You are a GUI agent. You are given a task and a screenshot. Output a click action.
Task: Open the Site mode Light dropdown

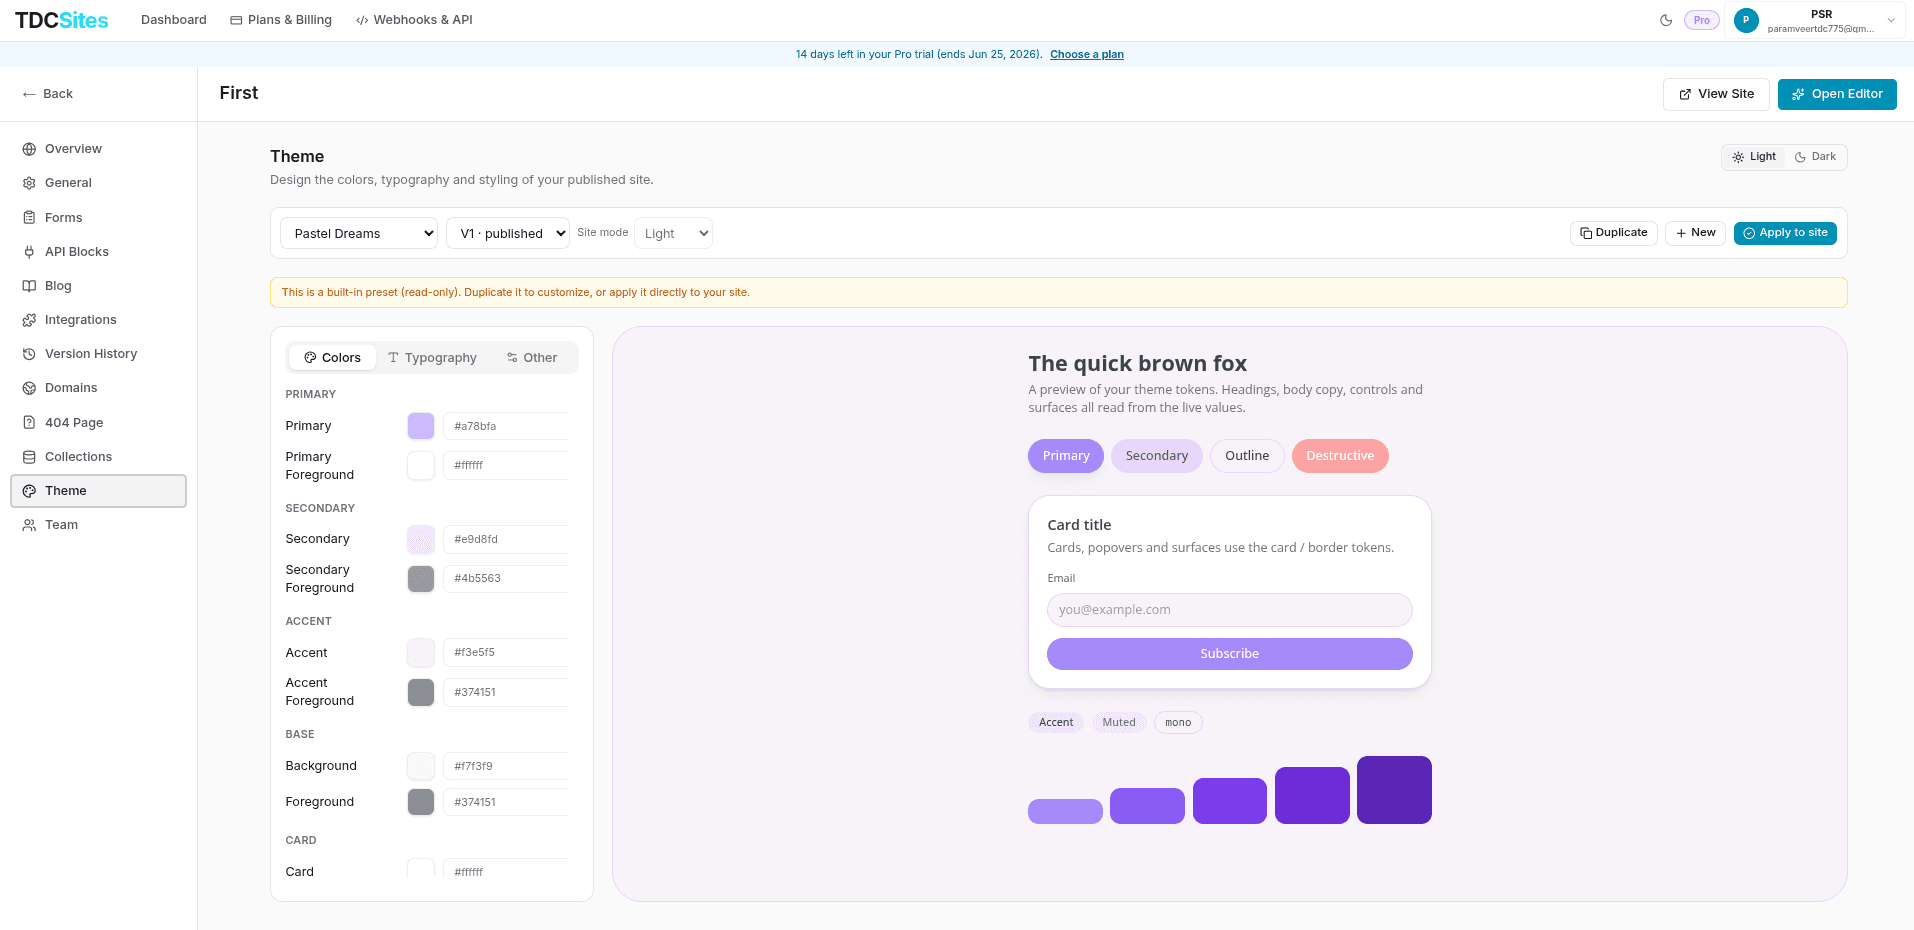pos(673,233)
